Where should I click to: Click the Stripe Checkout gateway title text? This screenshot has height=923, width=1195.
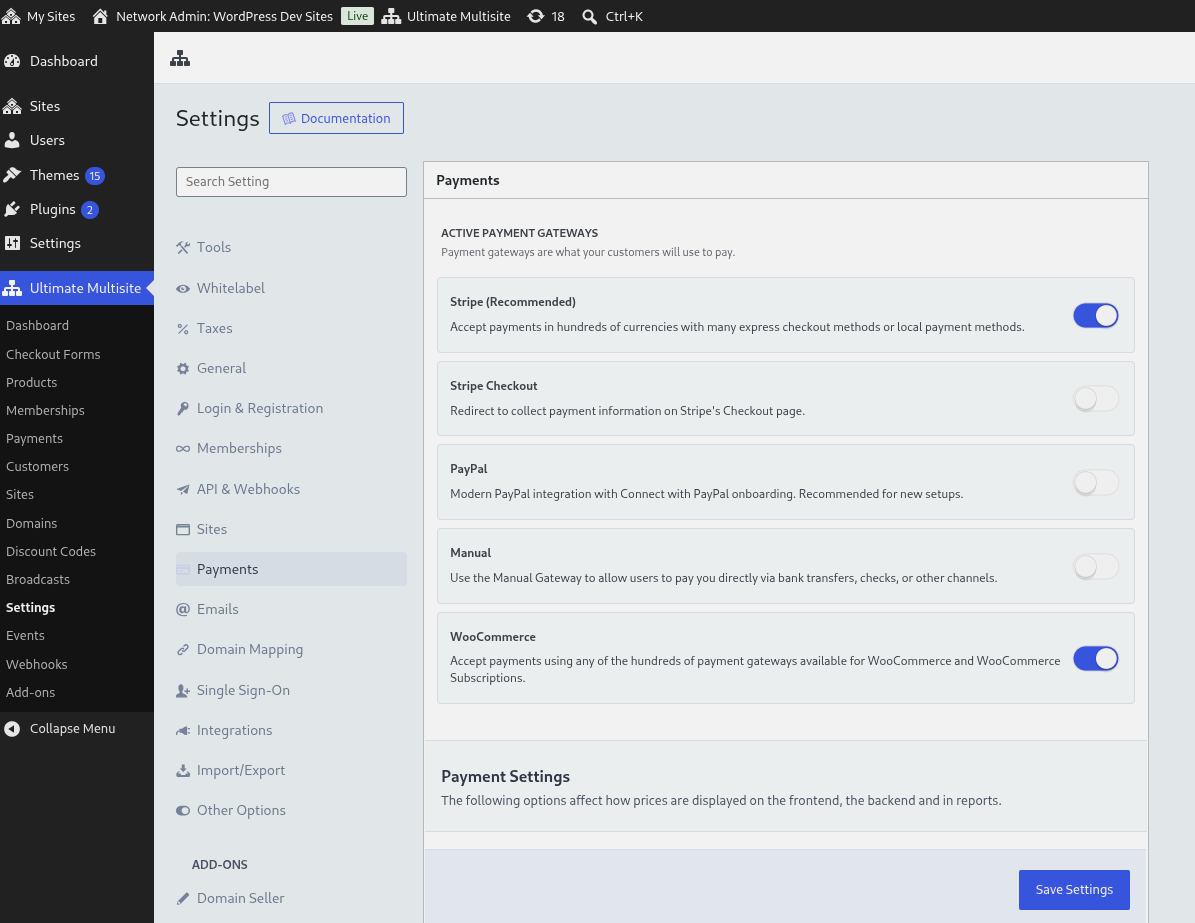click(x=493, y=386)
